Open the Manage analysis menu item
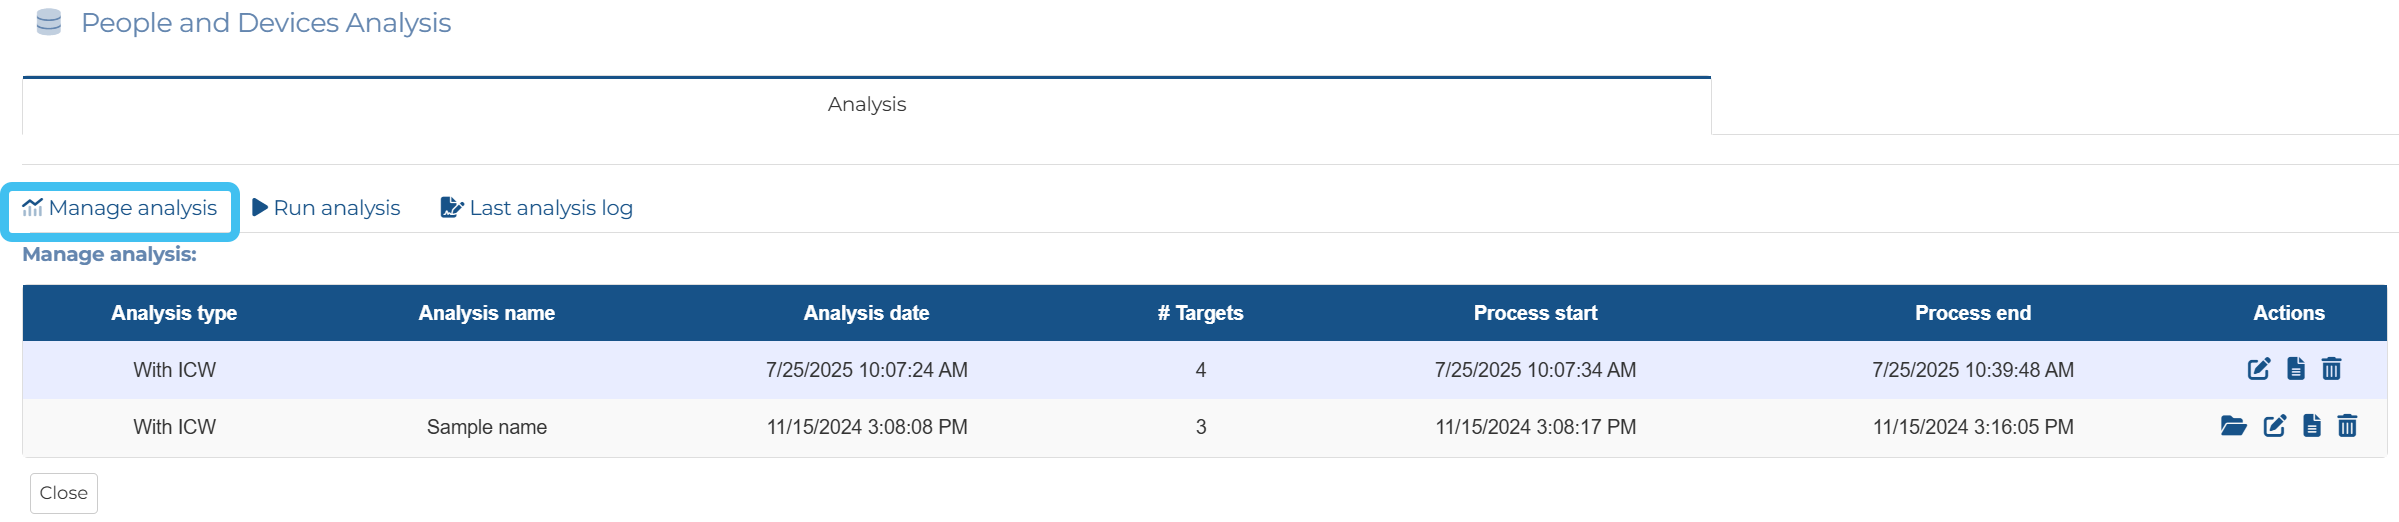Screen dimensions: 2399x522 [120, 208]
